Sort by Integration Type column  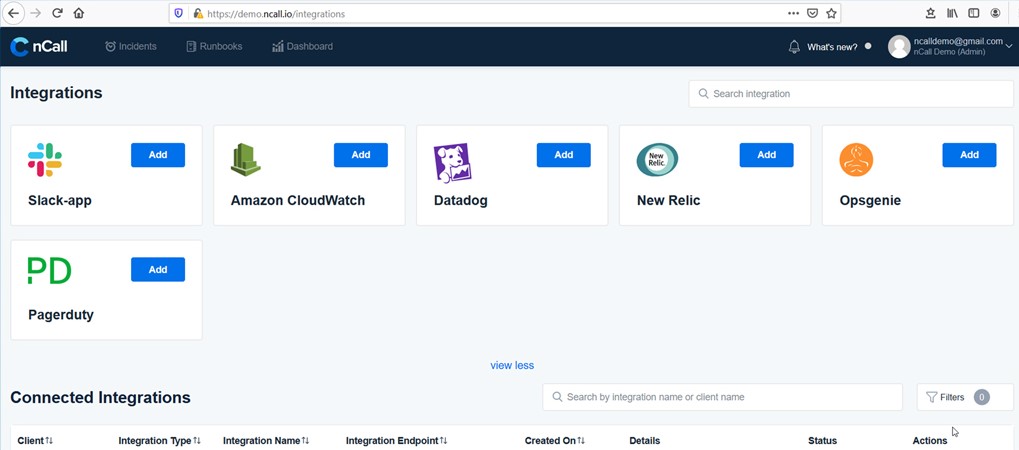pos(197,441)
